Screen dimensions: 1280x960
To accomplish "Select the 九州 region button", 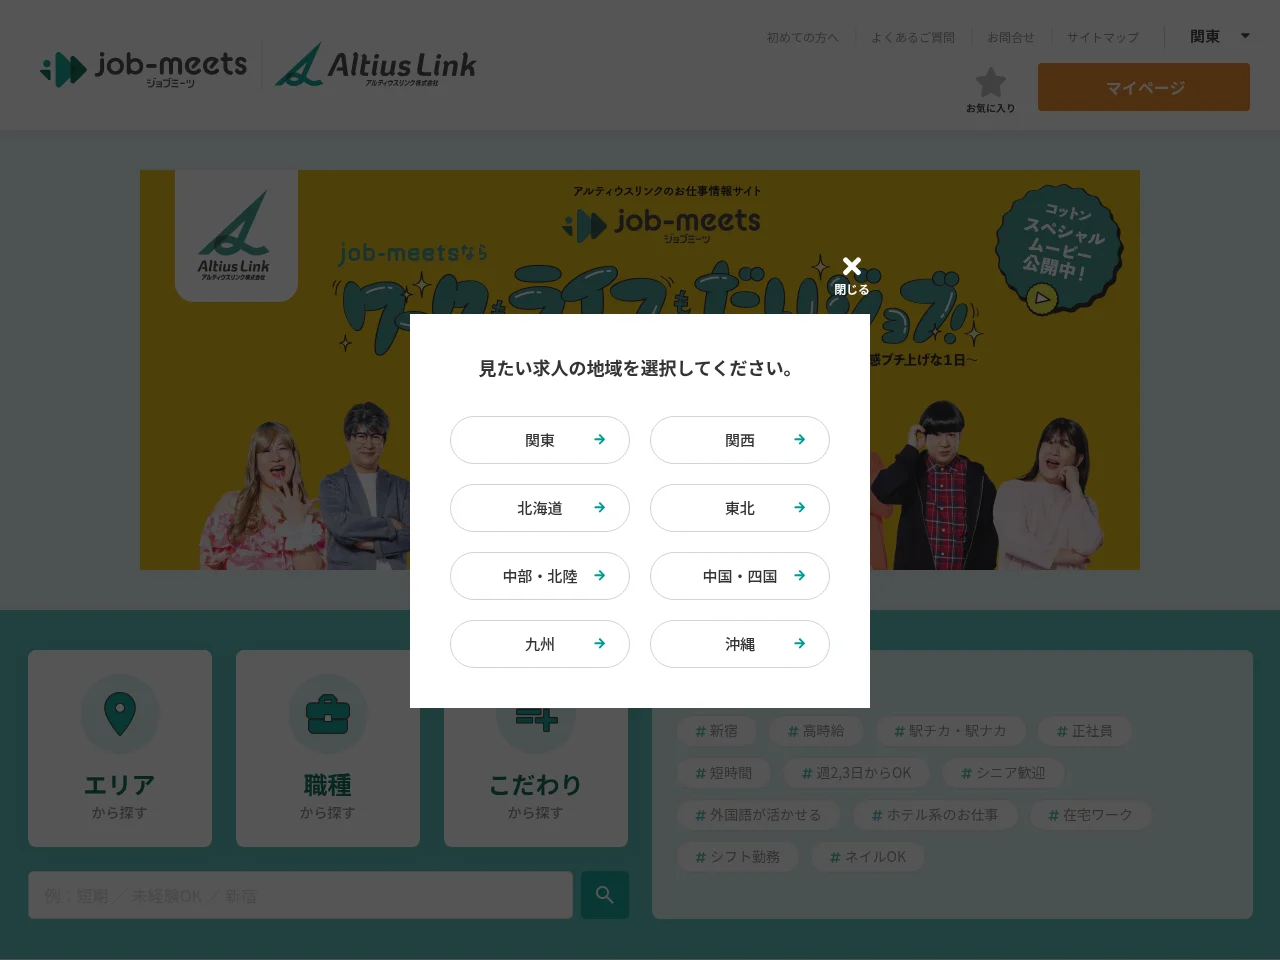I will tap(540, 644).
